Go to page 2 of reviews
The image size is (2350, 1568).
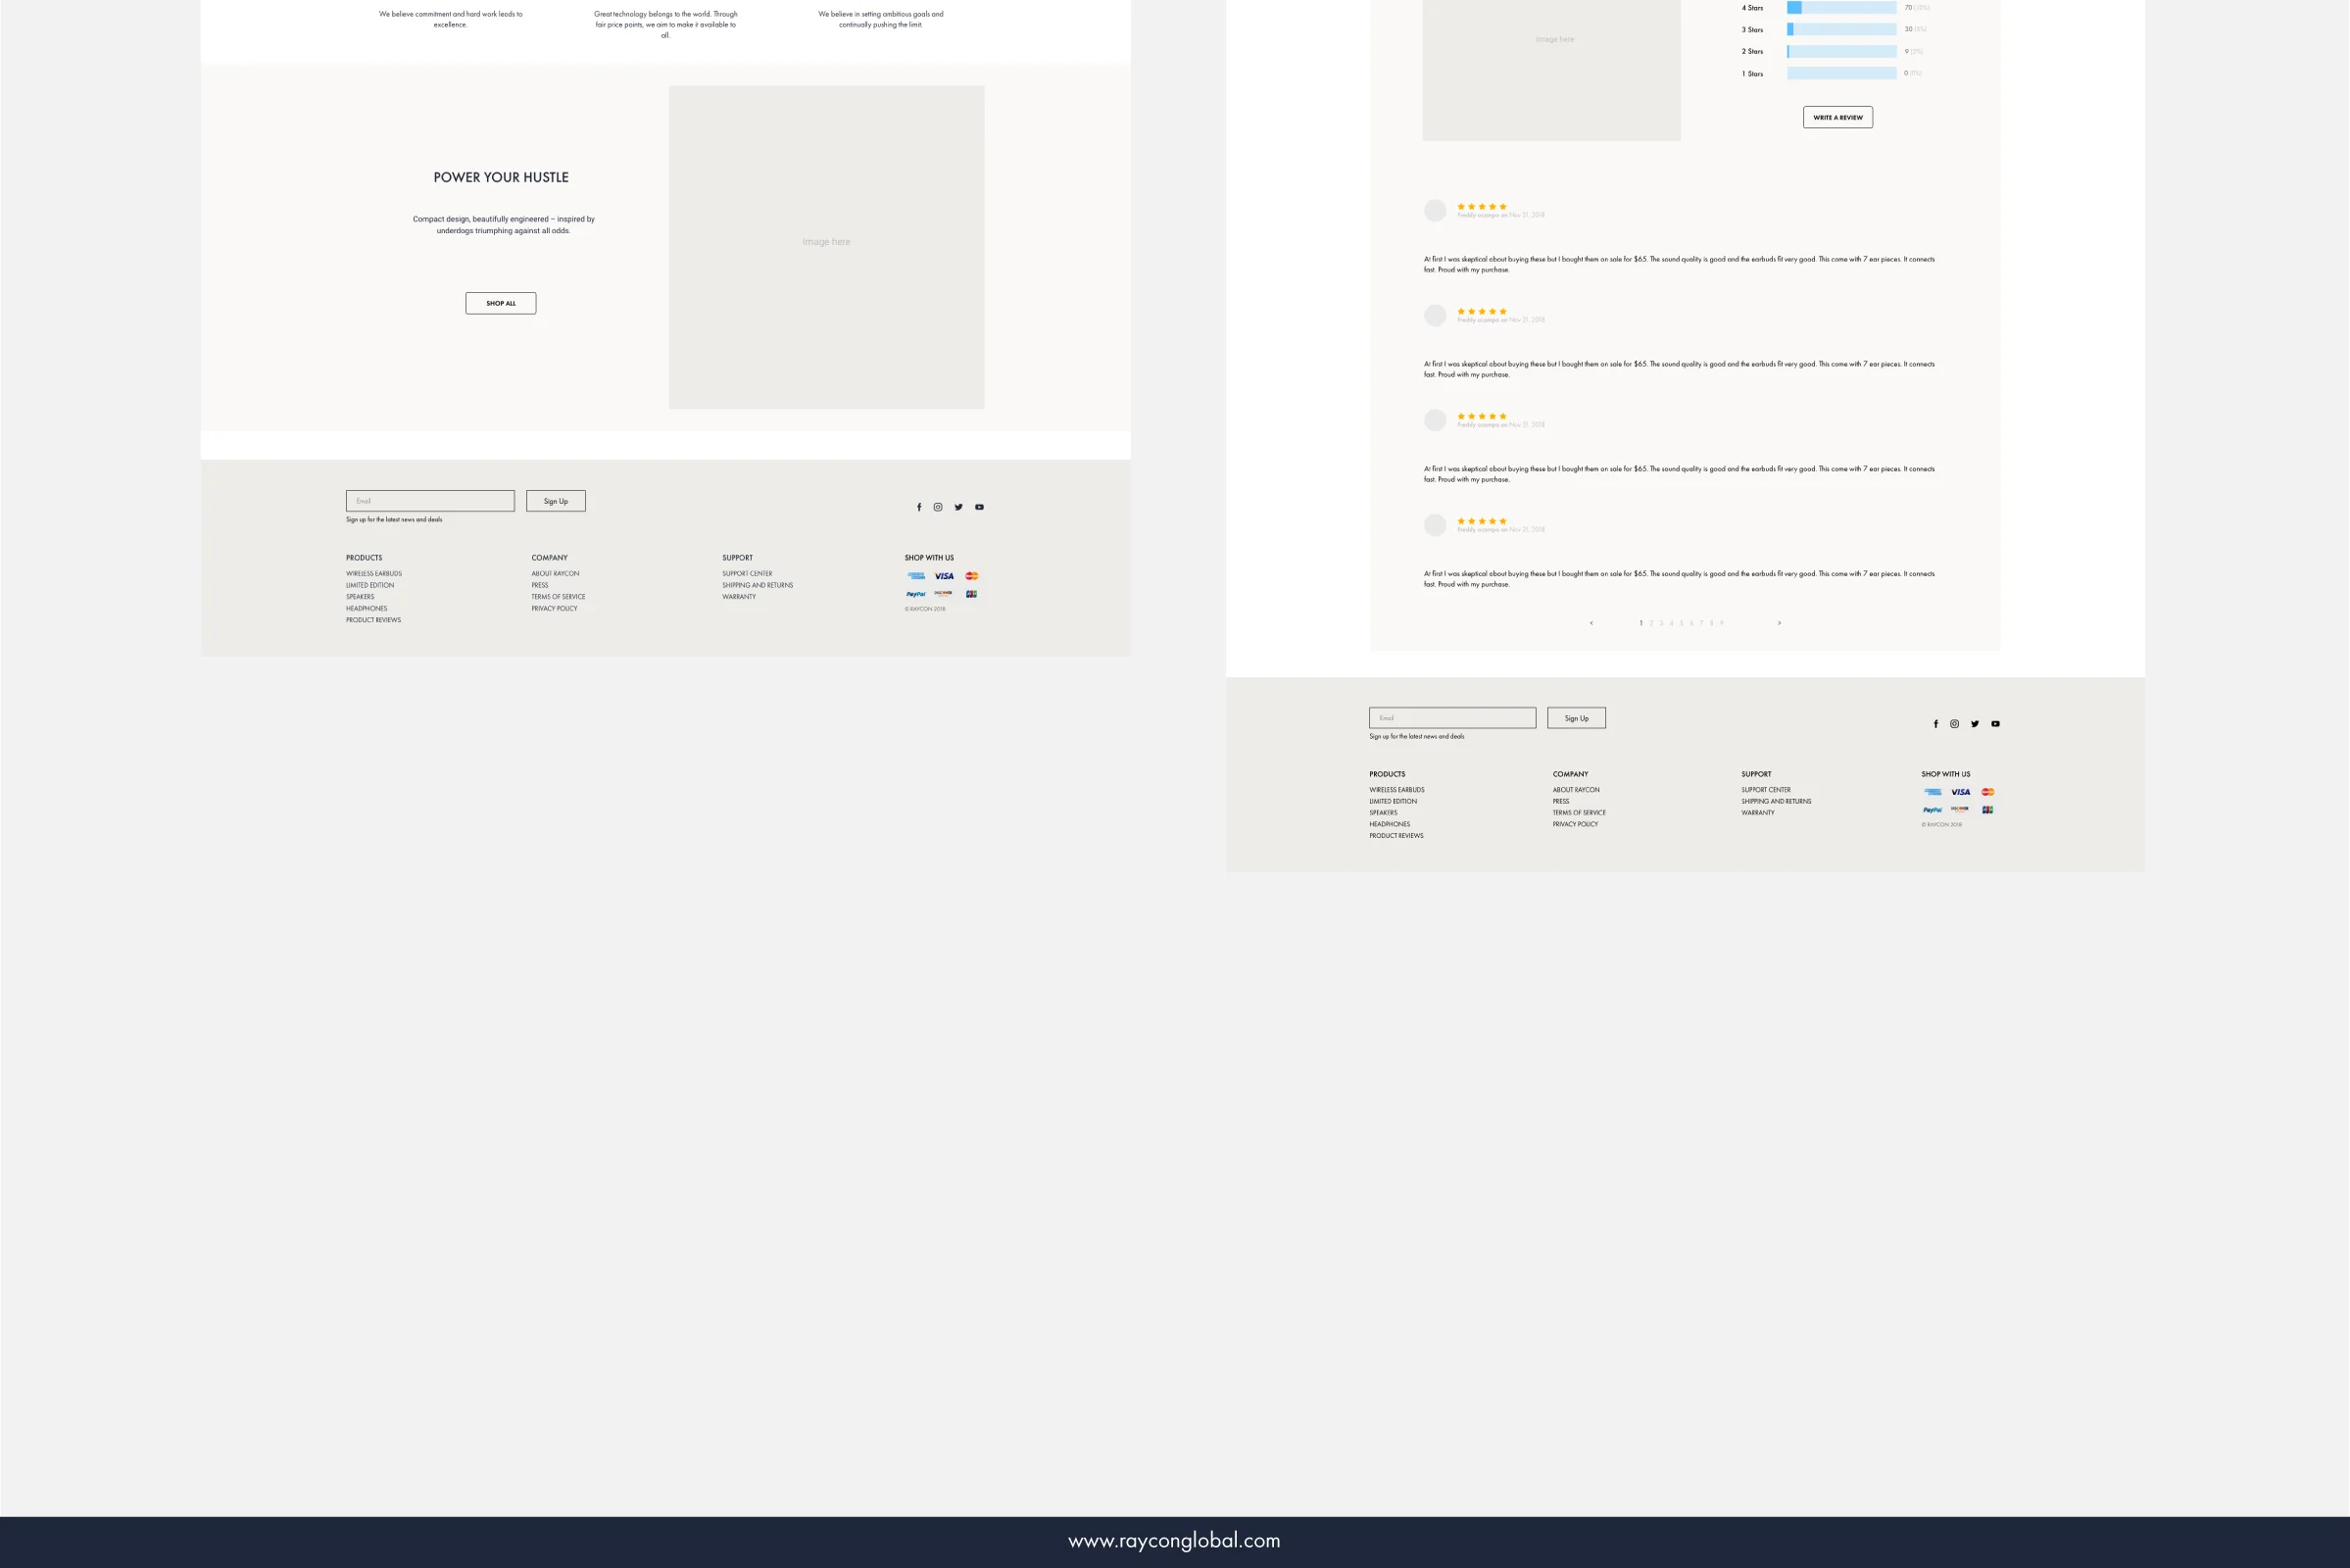[x=1651, y=622]
